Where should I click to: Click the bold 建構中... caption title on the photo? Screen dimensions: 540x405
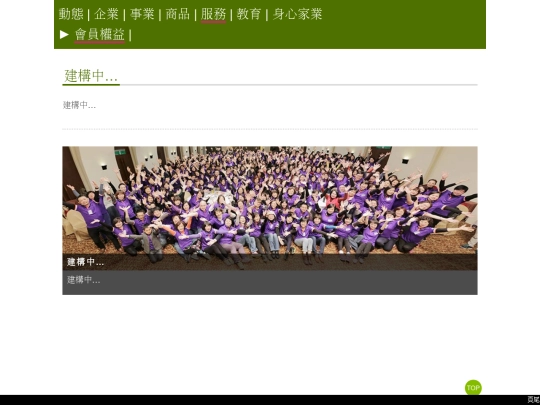coord(85,262)
